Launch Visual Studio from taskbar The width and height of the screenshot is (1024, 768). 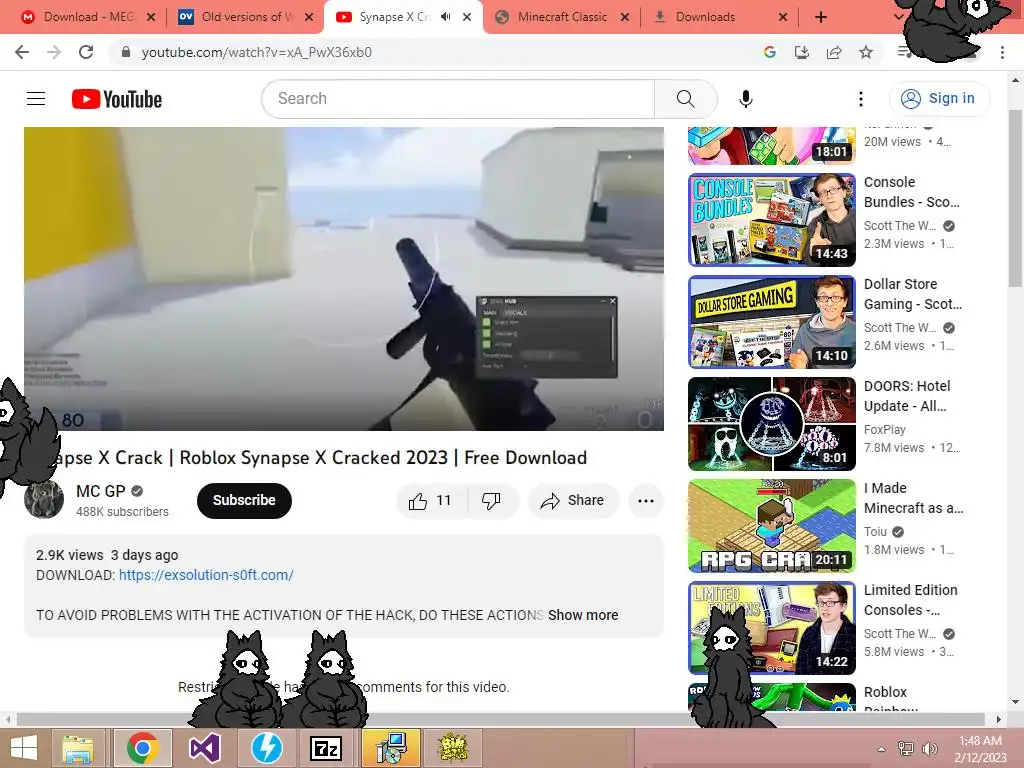(204, 748)
